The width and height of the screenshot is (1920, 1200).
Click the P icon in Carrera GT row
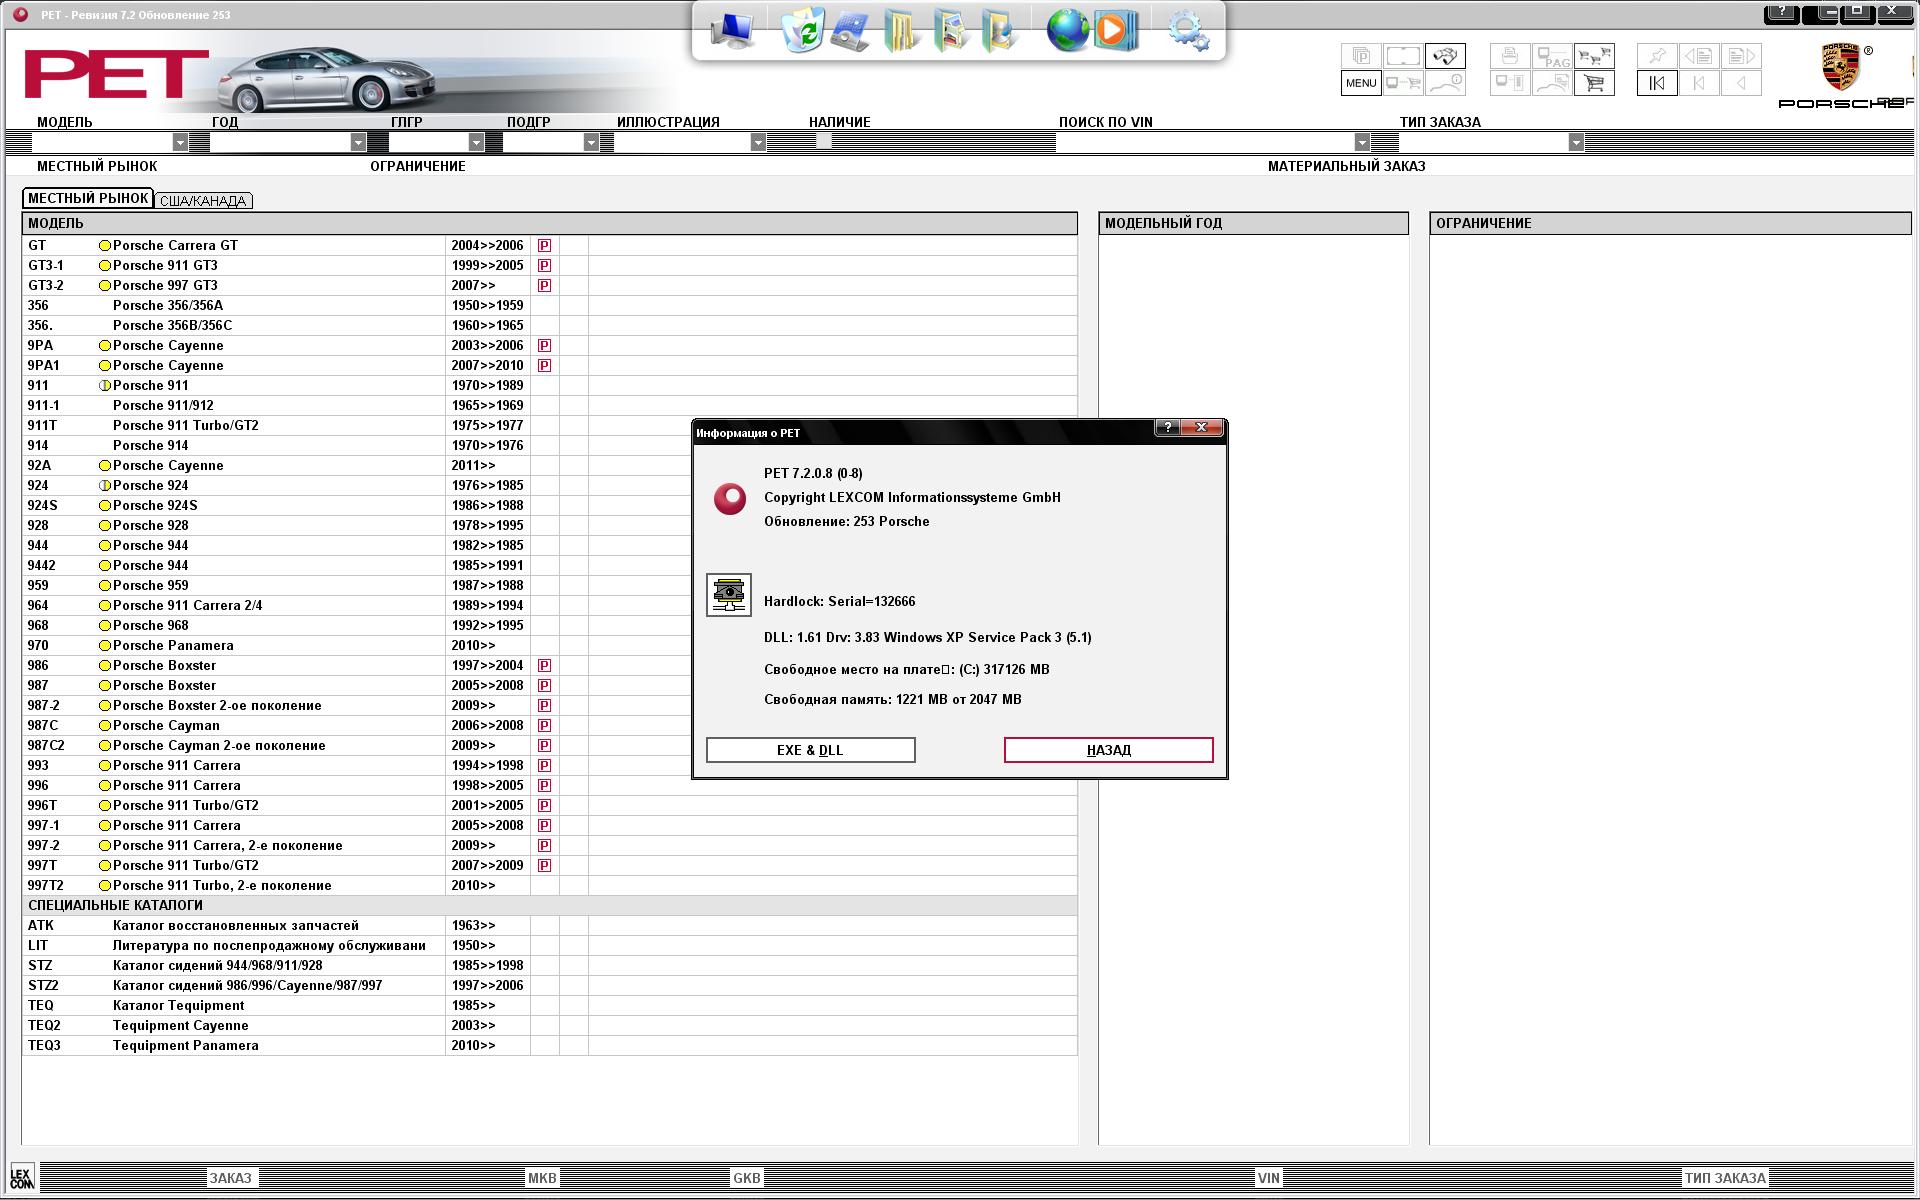544,245
